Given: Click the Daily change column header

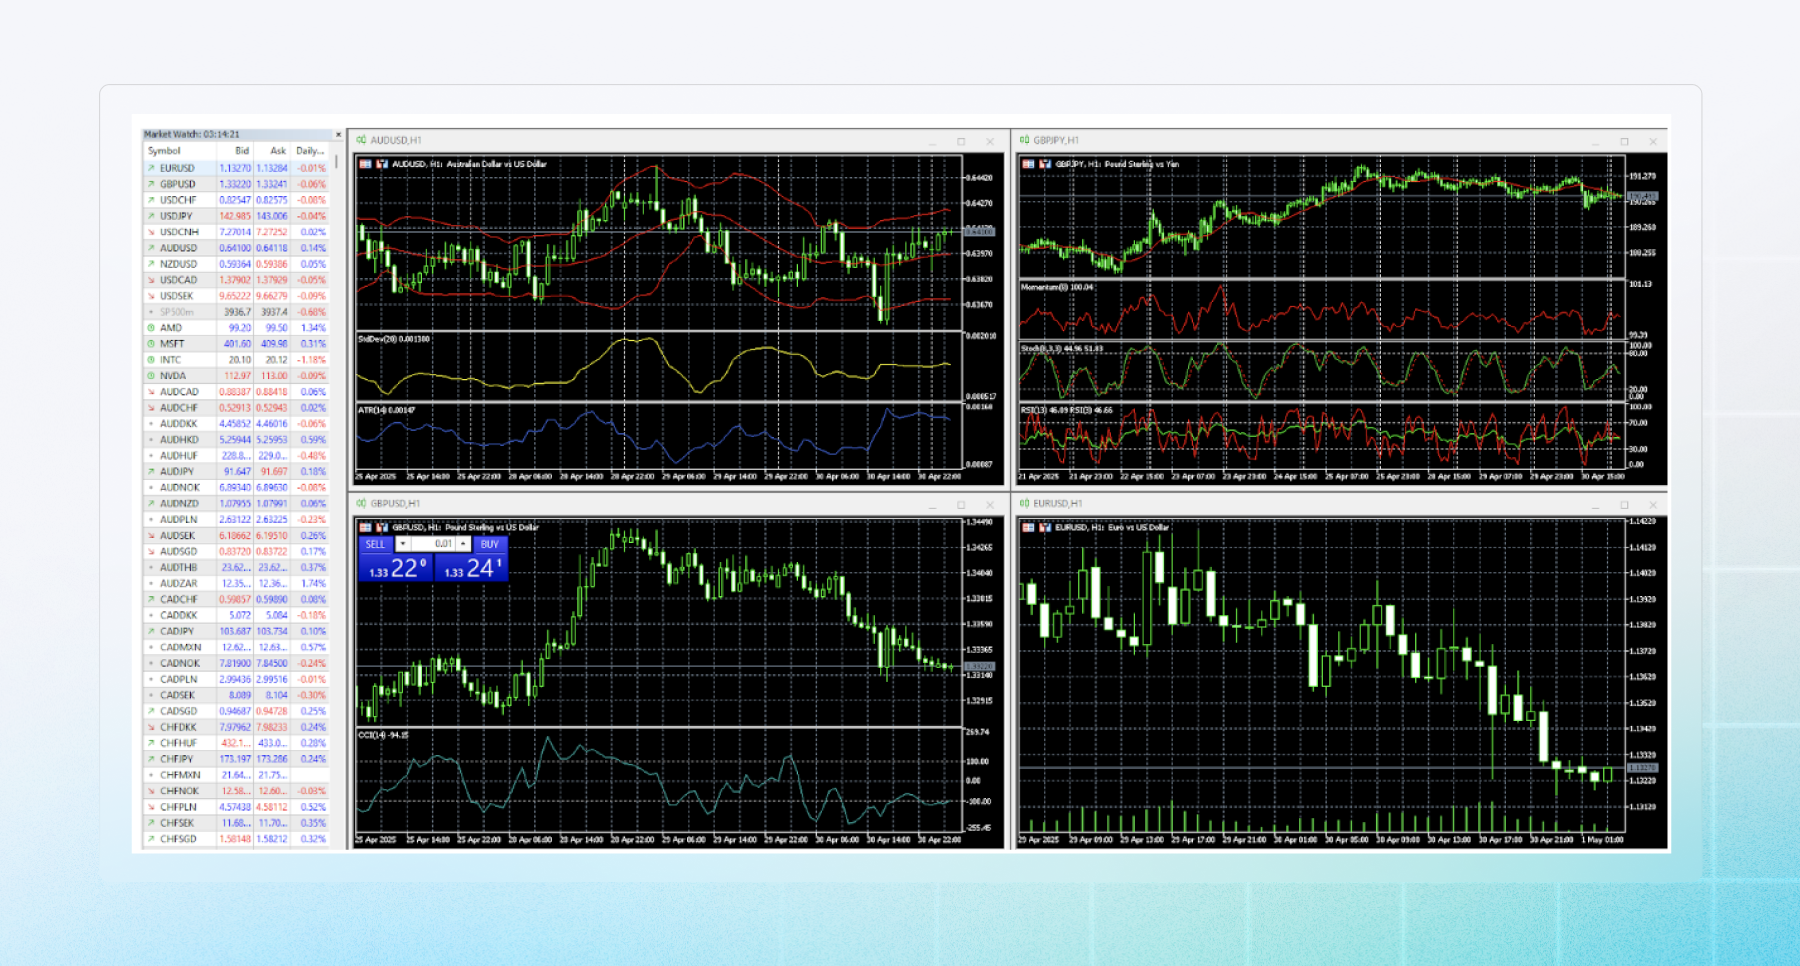Looking at the screenshot, I should (x=309, y=151).
